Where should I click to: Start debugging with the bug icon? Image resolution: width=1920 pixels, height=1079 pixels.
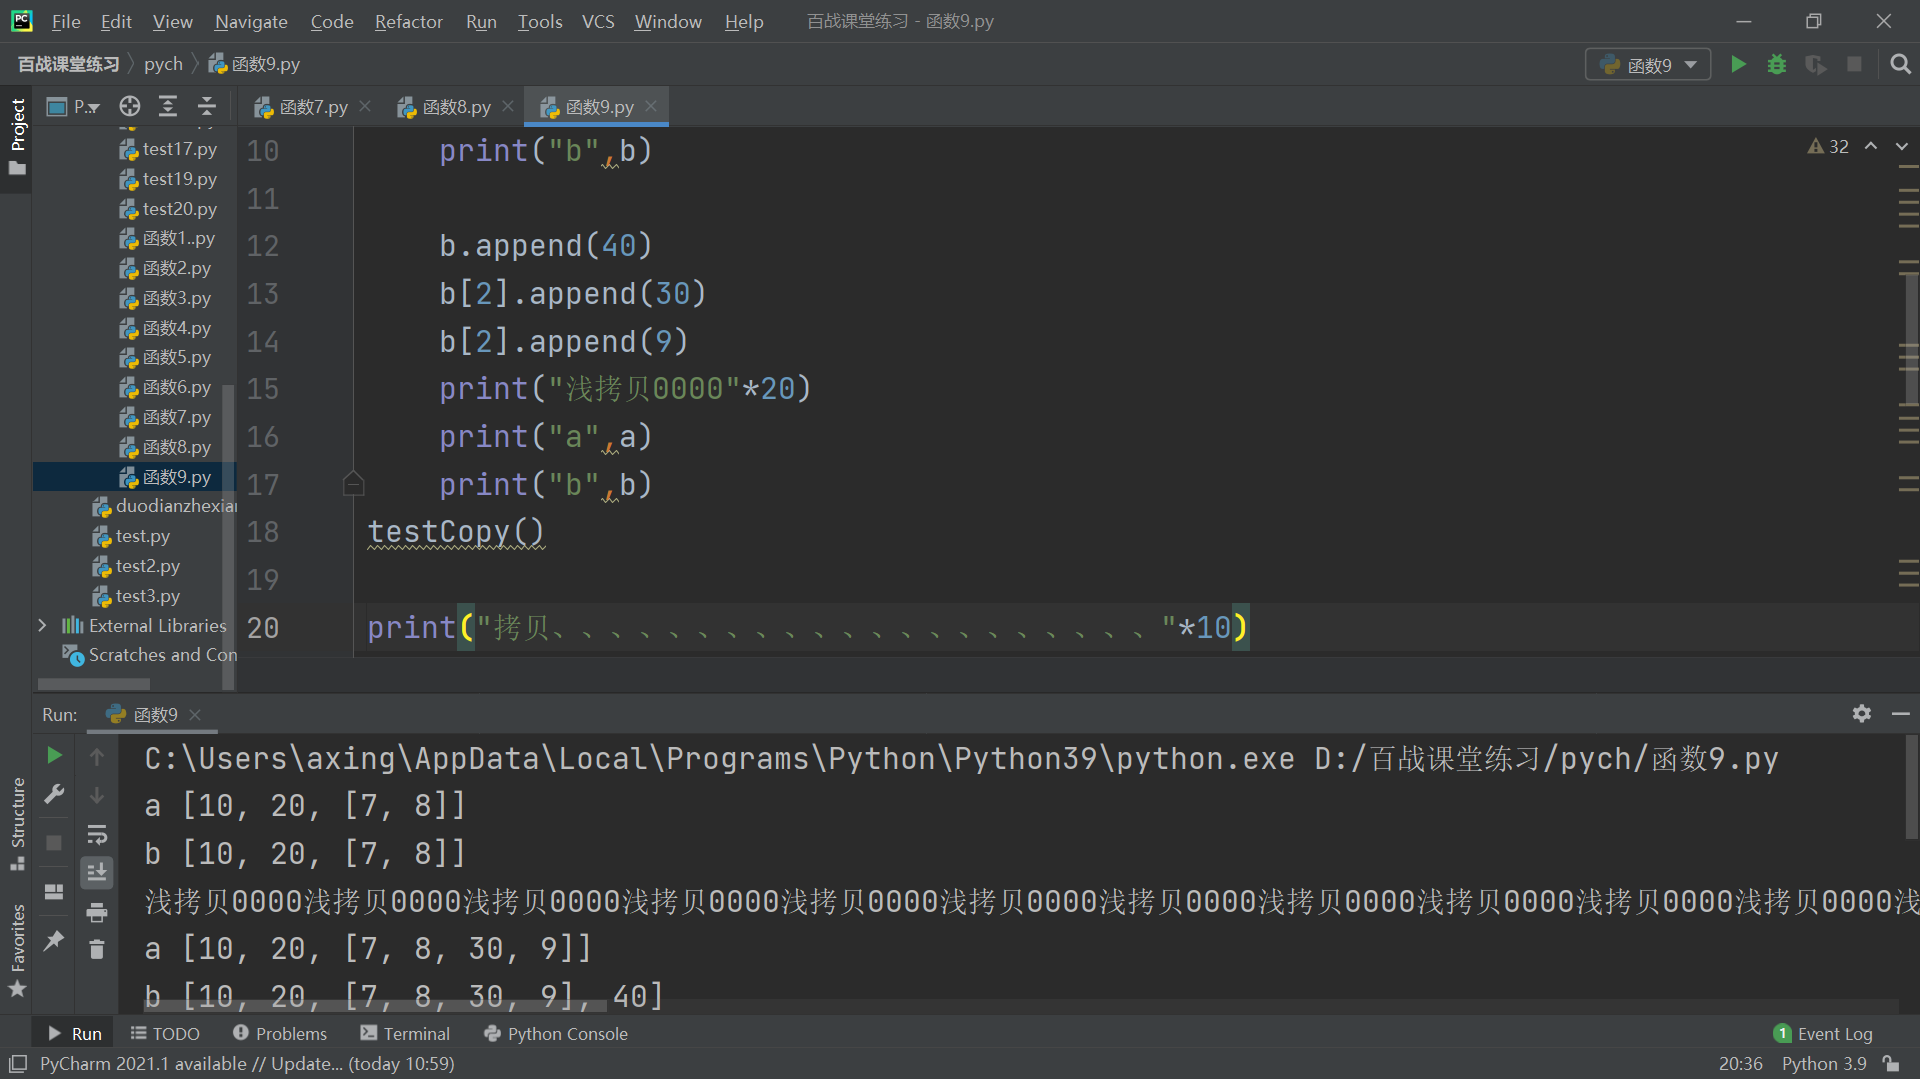click(x=1777, y=65)
